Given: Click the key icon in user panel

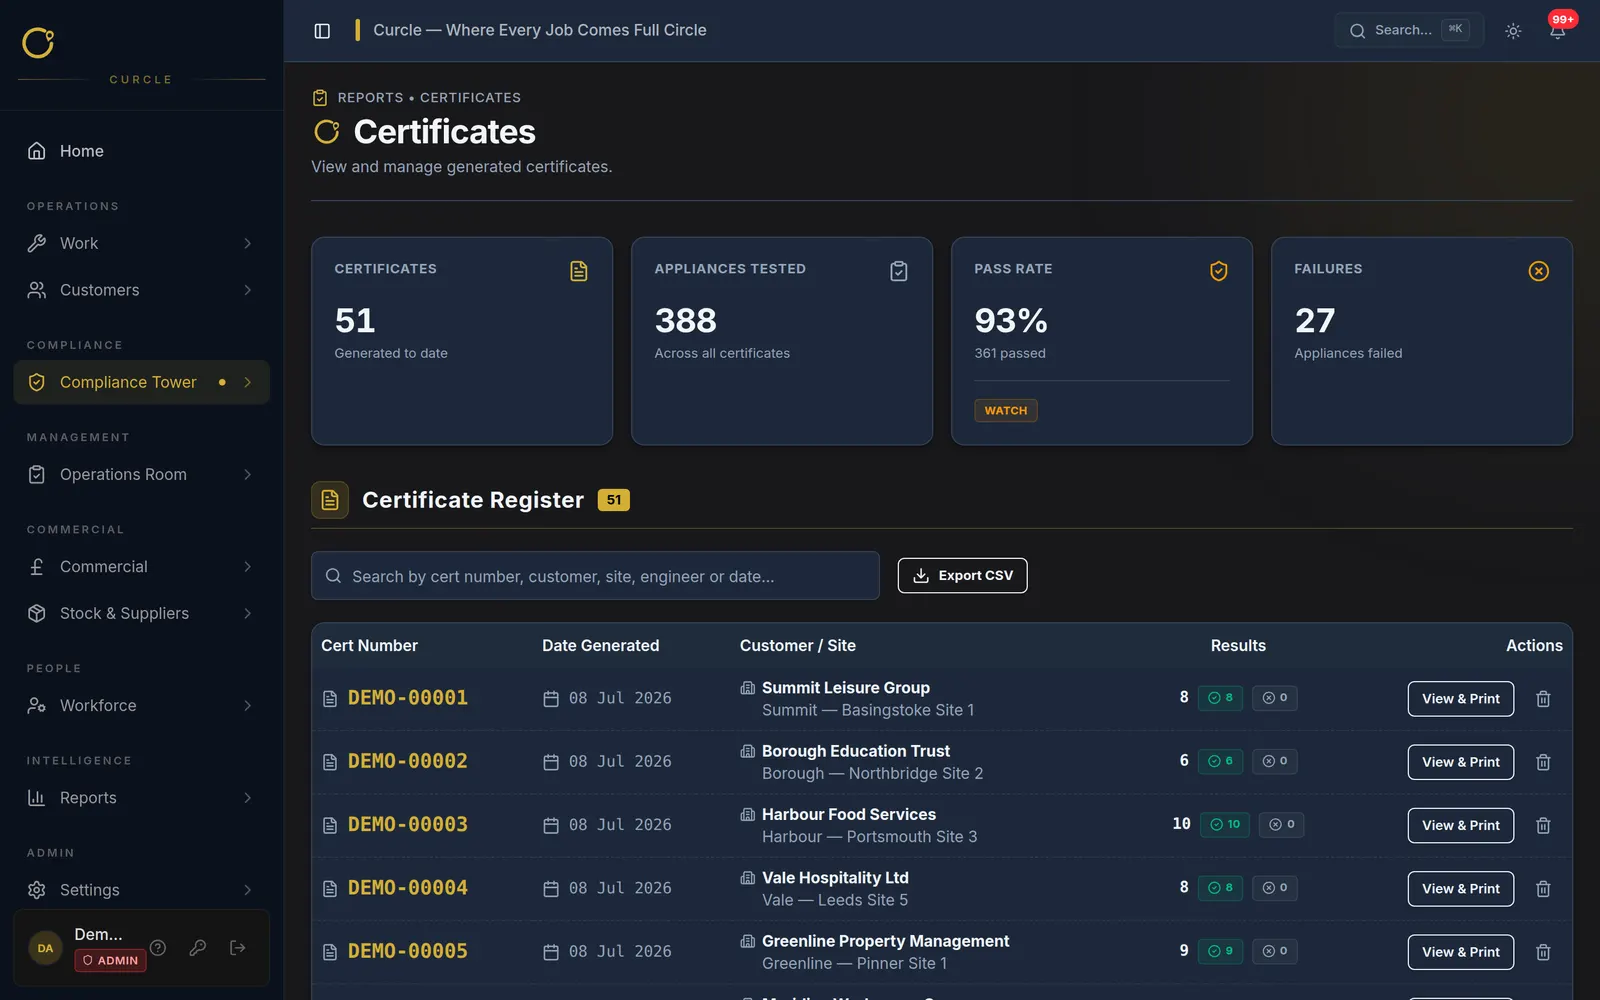Looking at the screenshot, I should coord(198,947).
